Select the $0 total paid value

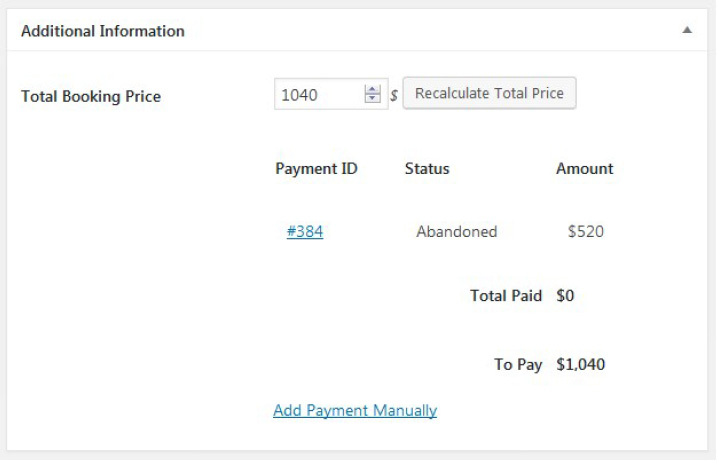(566, 296)
